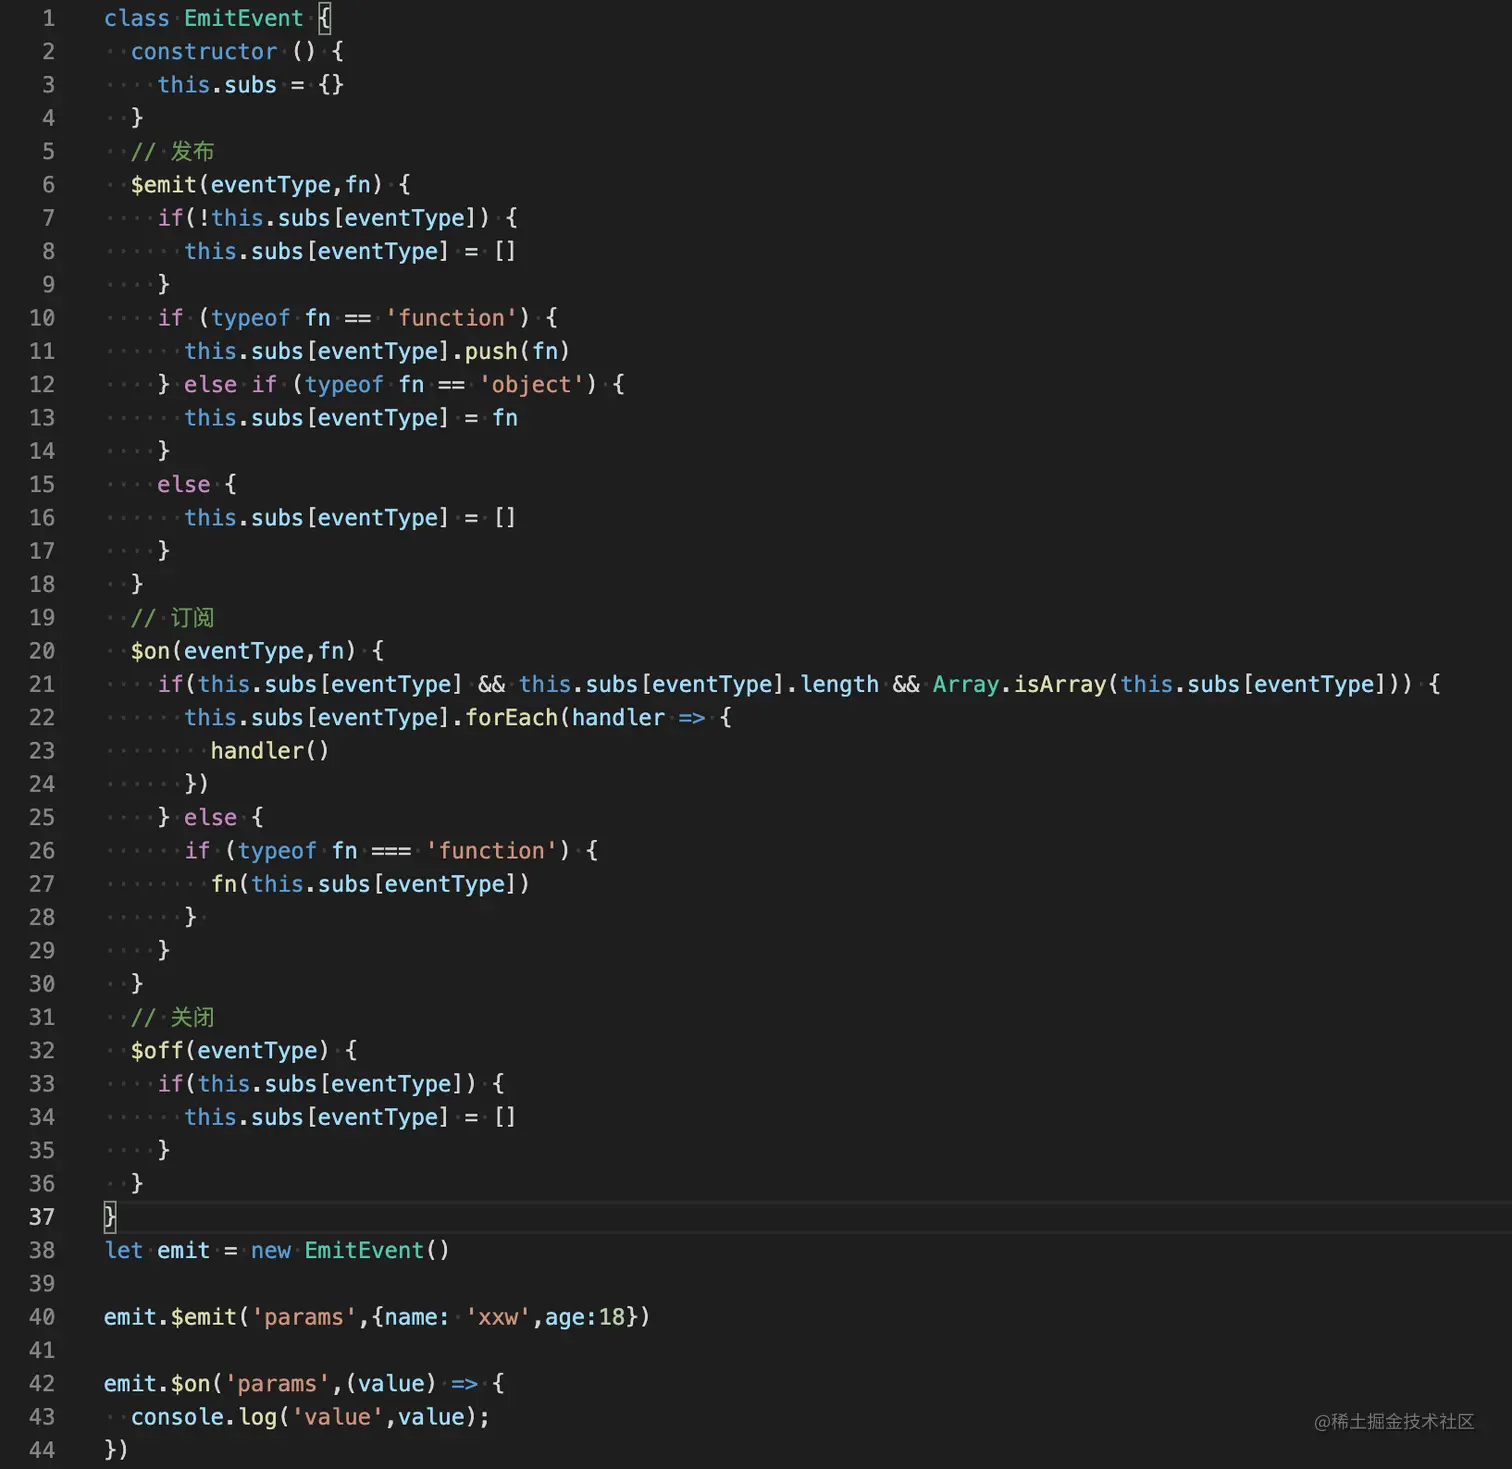The width and height of the screenshot is (1512, 1469).
Task: Click the 'forEach' call on line 22
Action: point(511,717)
